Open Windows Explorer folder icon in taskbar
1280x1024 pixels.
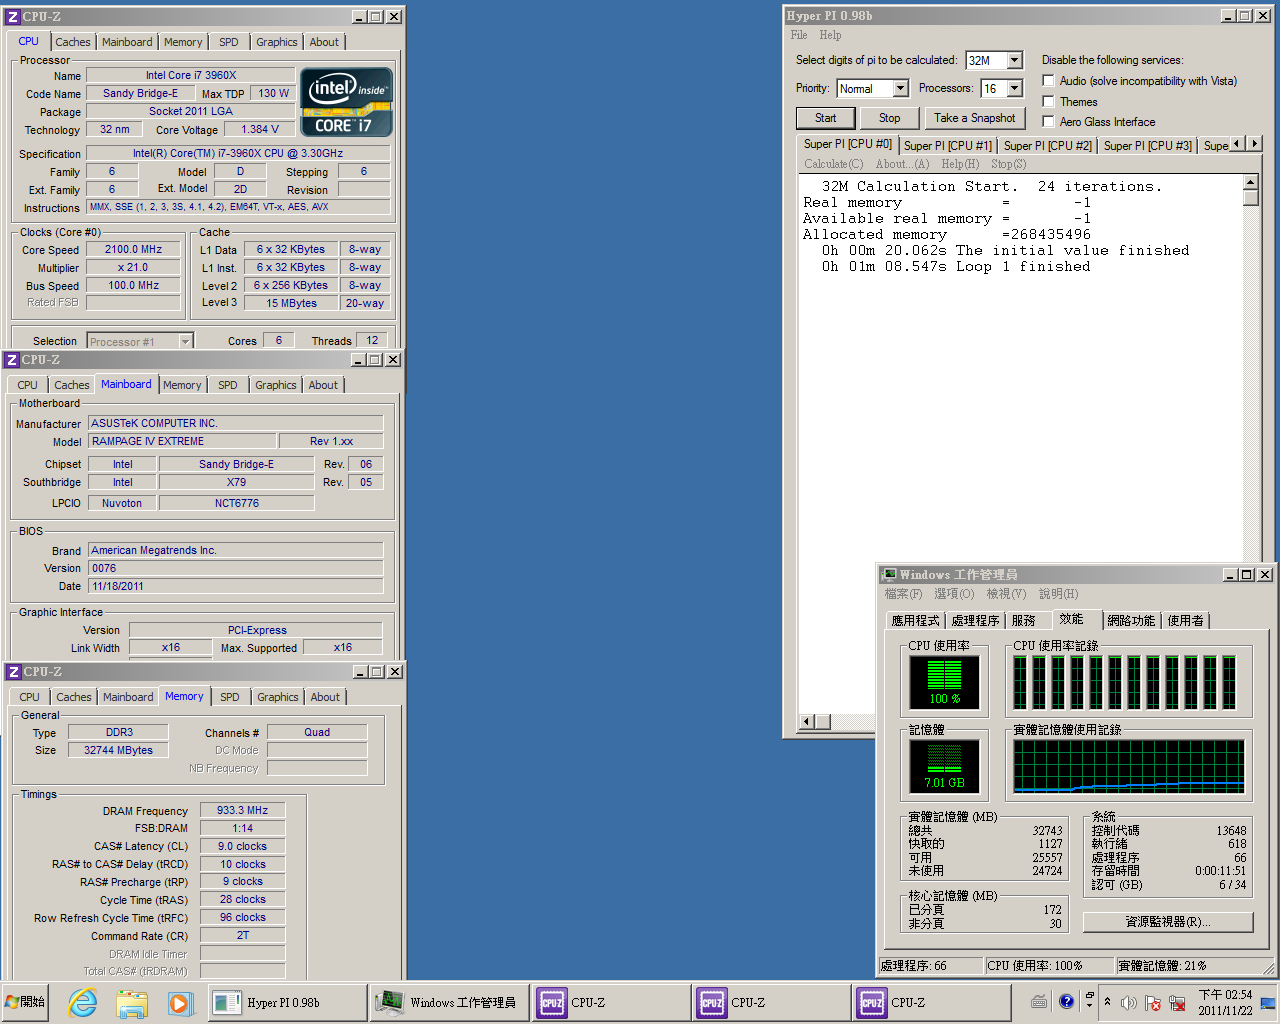pos(131,1002)
